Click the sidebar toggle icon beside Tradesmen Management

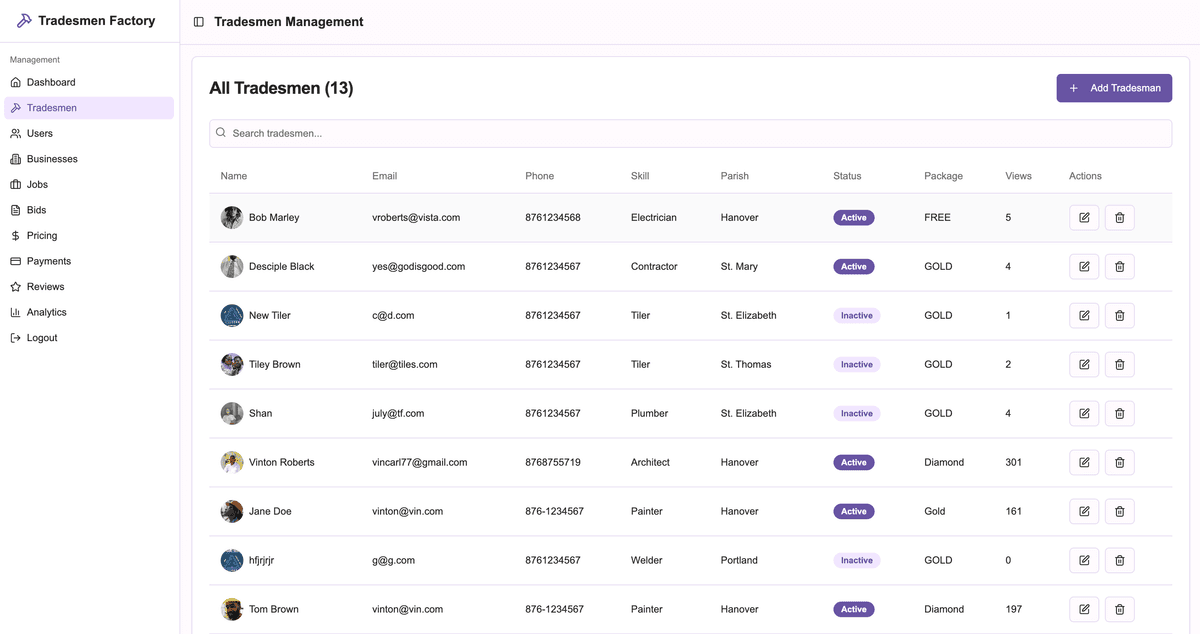[199, 22]
